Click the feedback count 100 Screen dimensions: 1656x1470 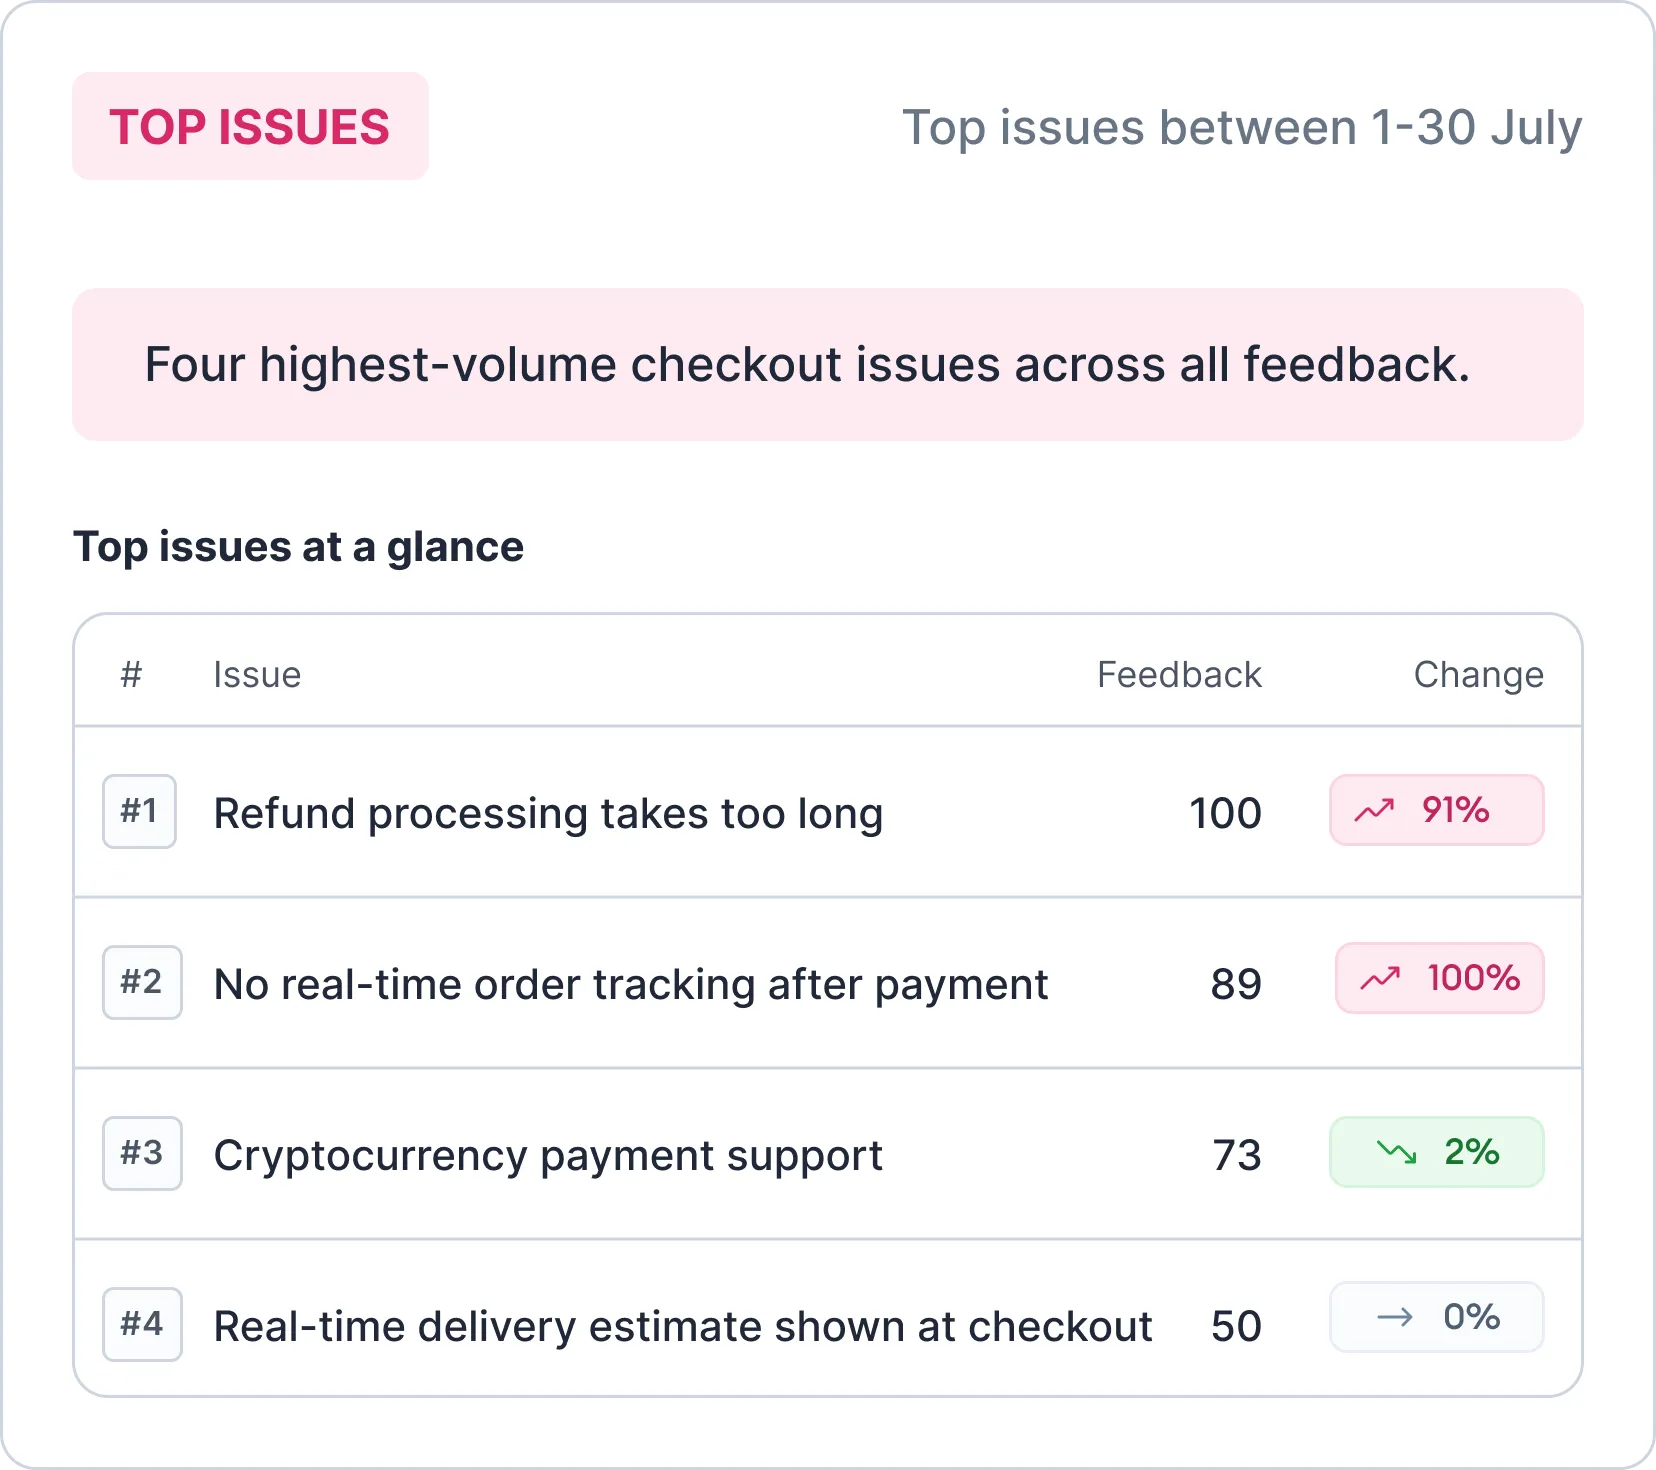pyautogui.click(x=1225, y=813)
